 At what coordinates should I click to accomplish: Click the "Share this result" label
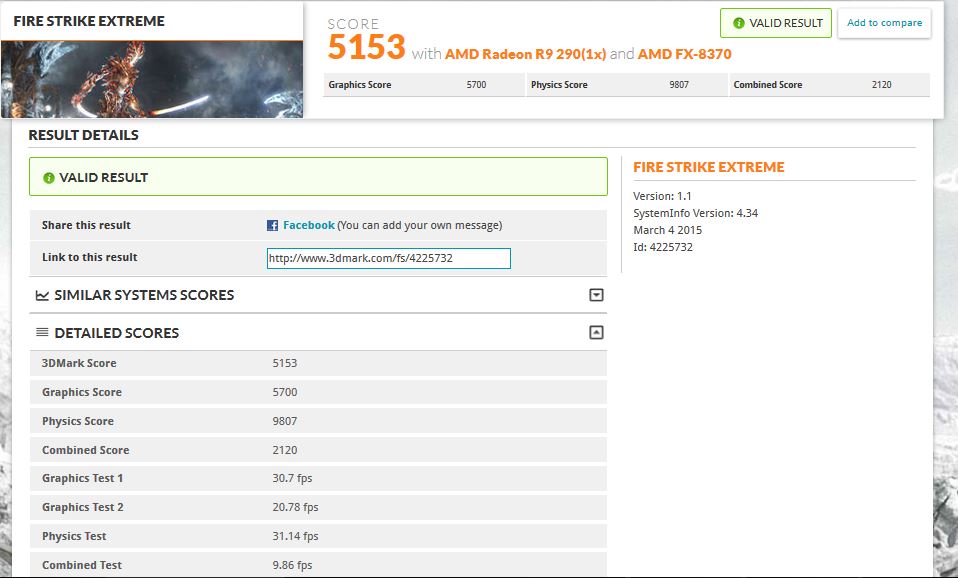coord(86,225)
